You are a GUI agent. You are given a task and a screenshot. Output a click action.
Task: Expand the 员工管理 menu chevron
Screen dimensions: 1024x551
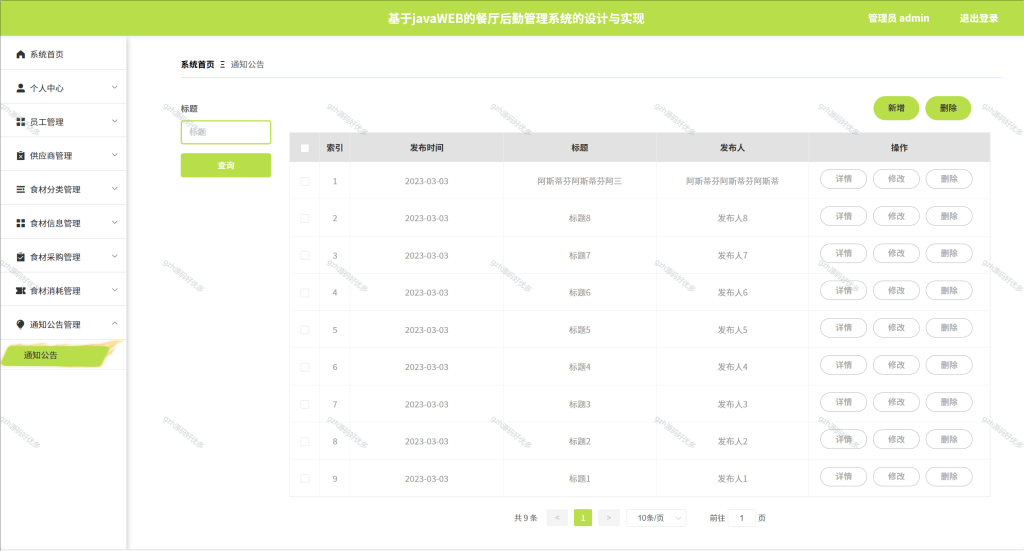pyautogui.click(x=114, y=121)
